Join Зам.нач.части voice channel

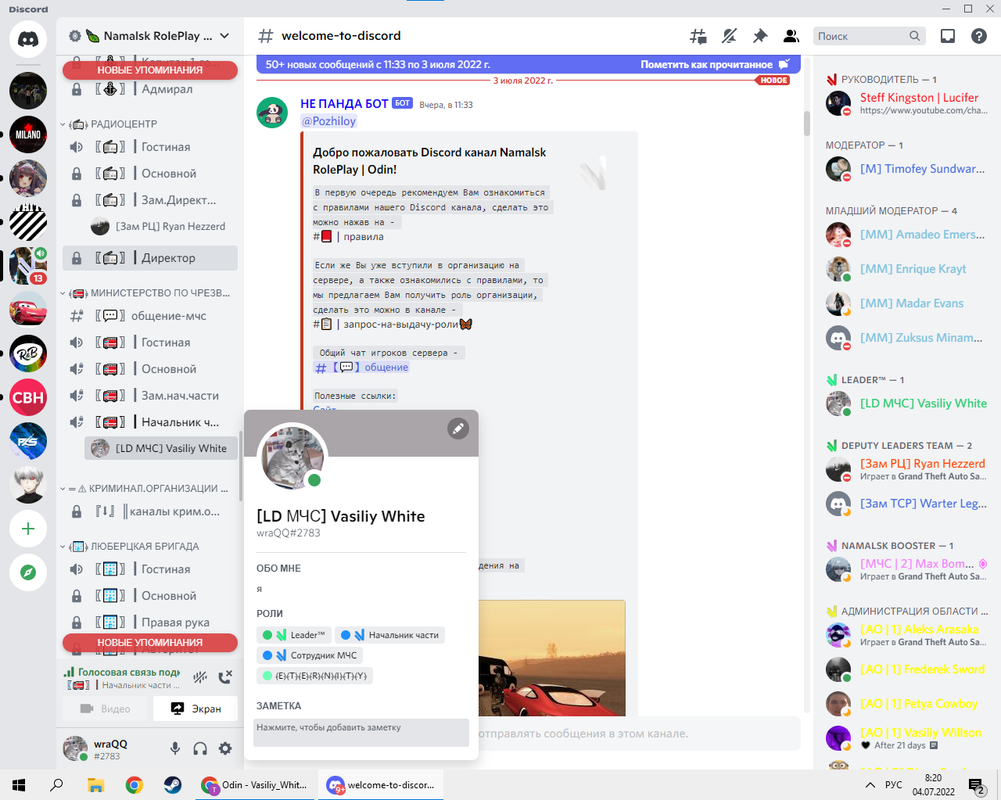point(150,396)
